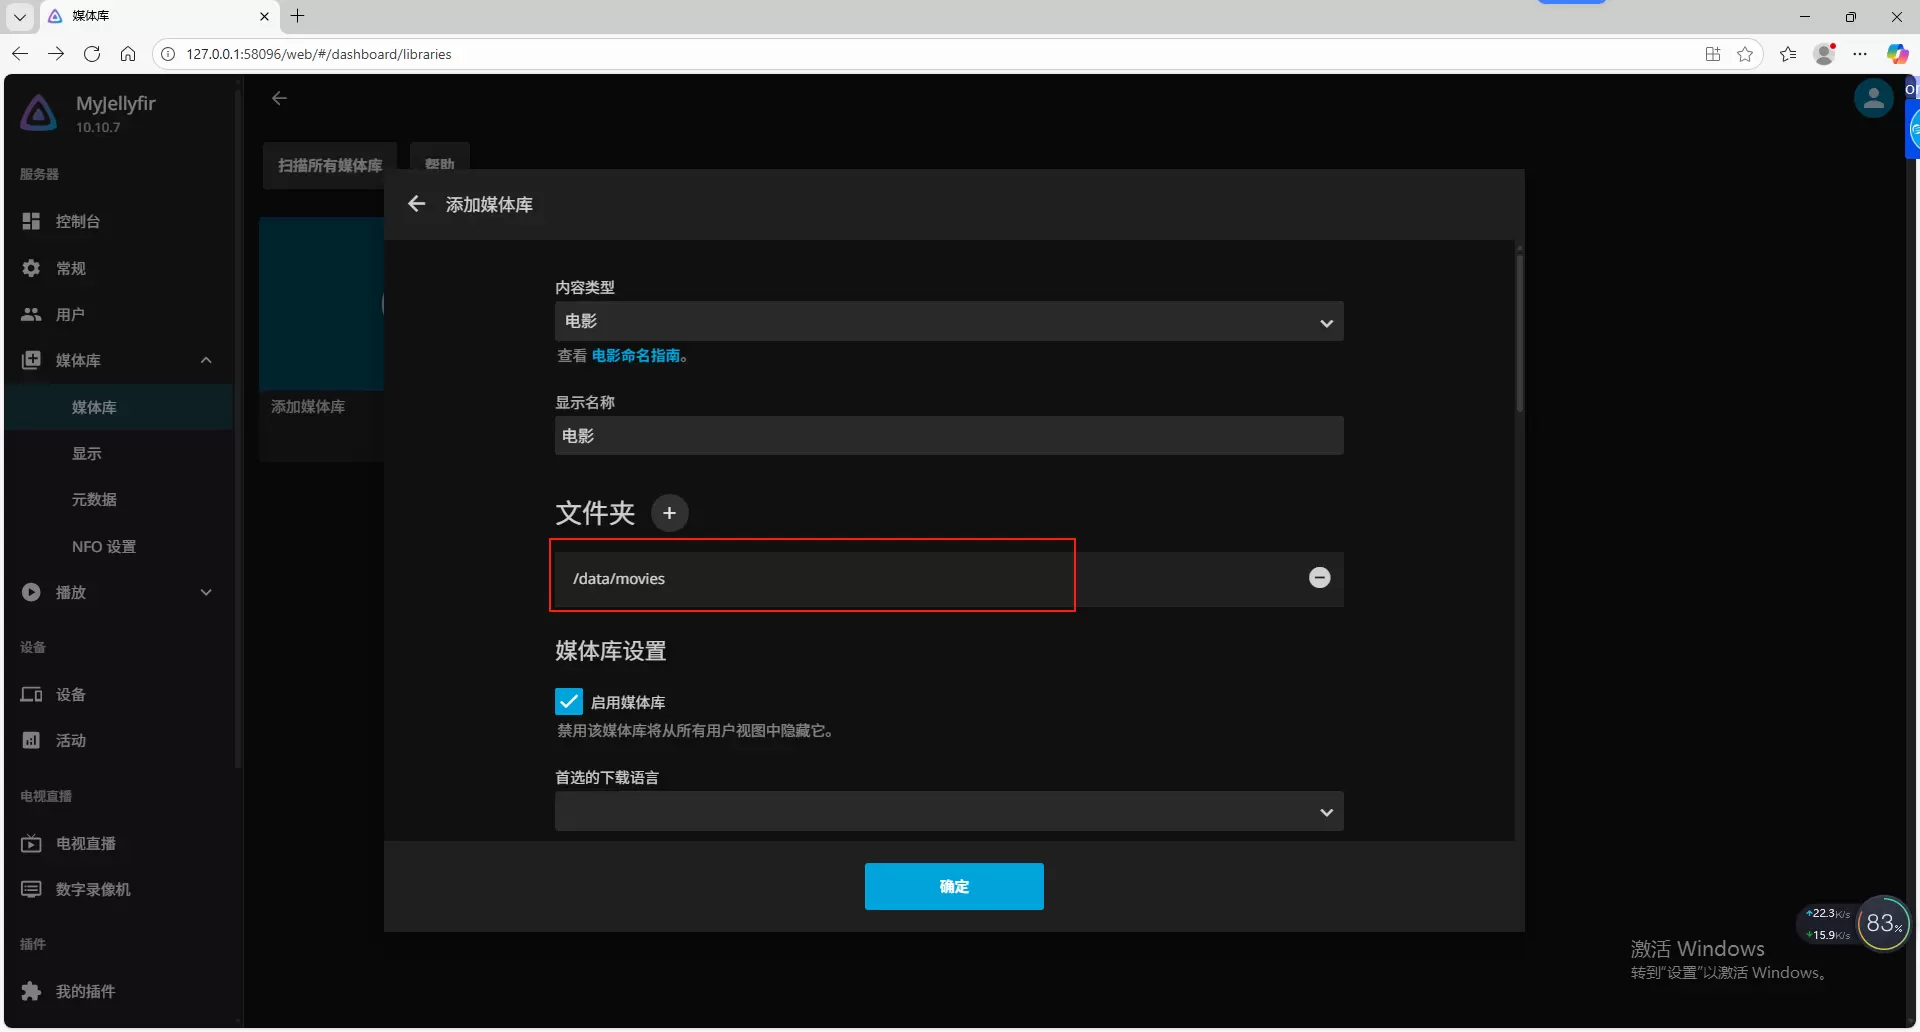Image resolution: width=1920 pixels, height=1032 pixels.
Task: Reload the page with the refresh icon
Action: [x=92, y=54]
